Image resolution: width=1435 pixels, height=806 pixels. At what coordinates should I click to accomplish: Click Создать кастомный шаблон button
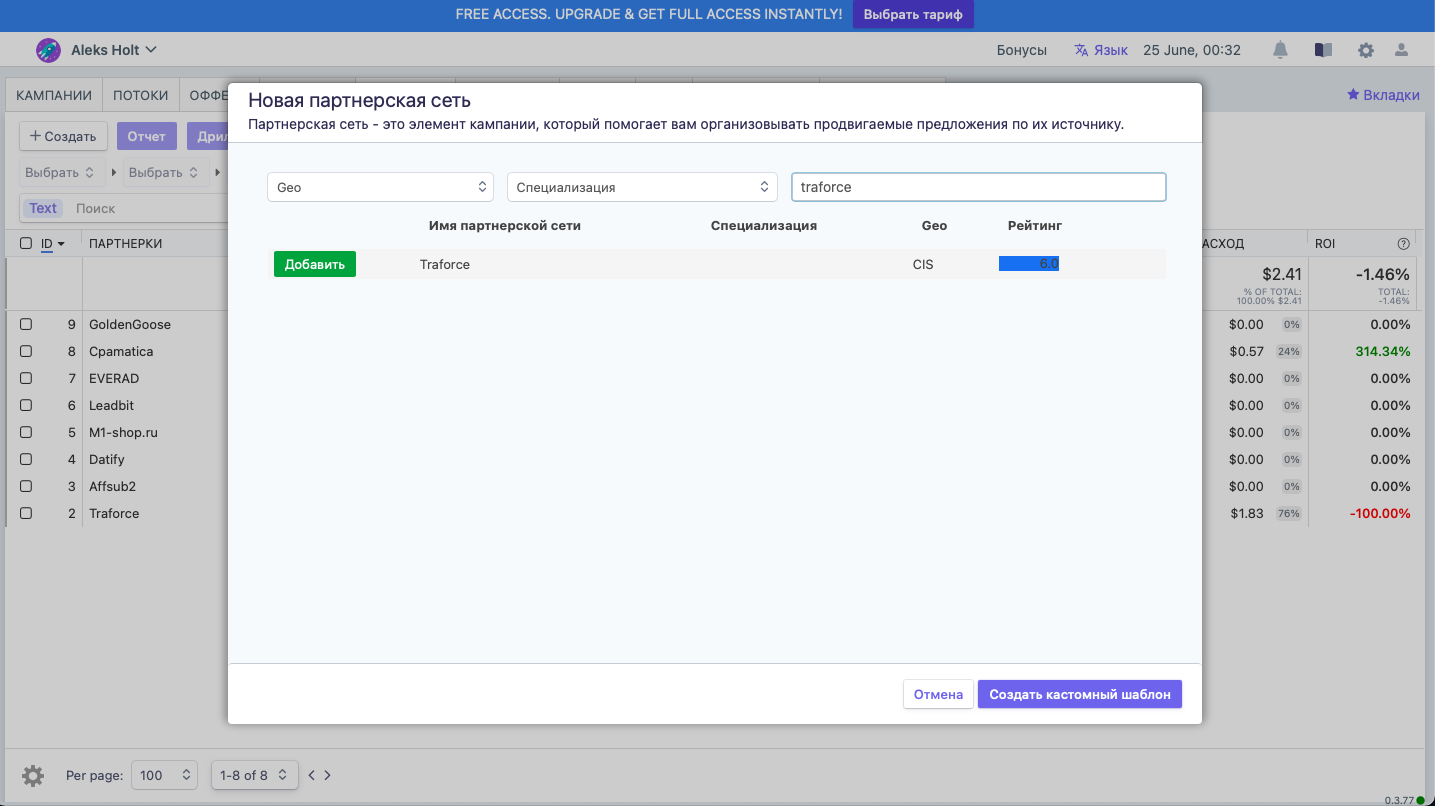[1080, 694]
